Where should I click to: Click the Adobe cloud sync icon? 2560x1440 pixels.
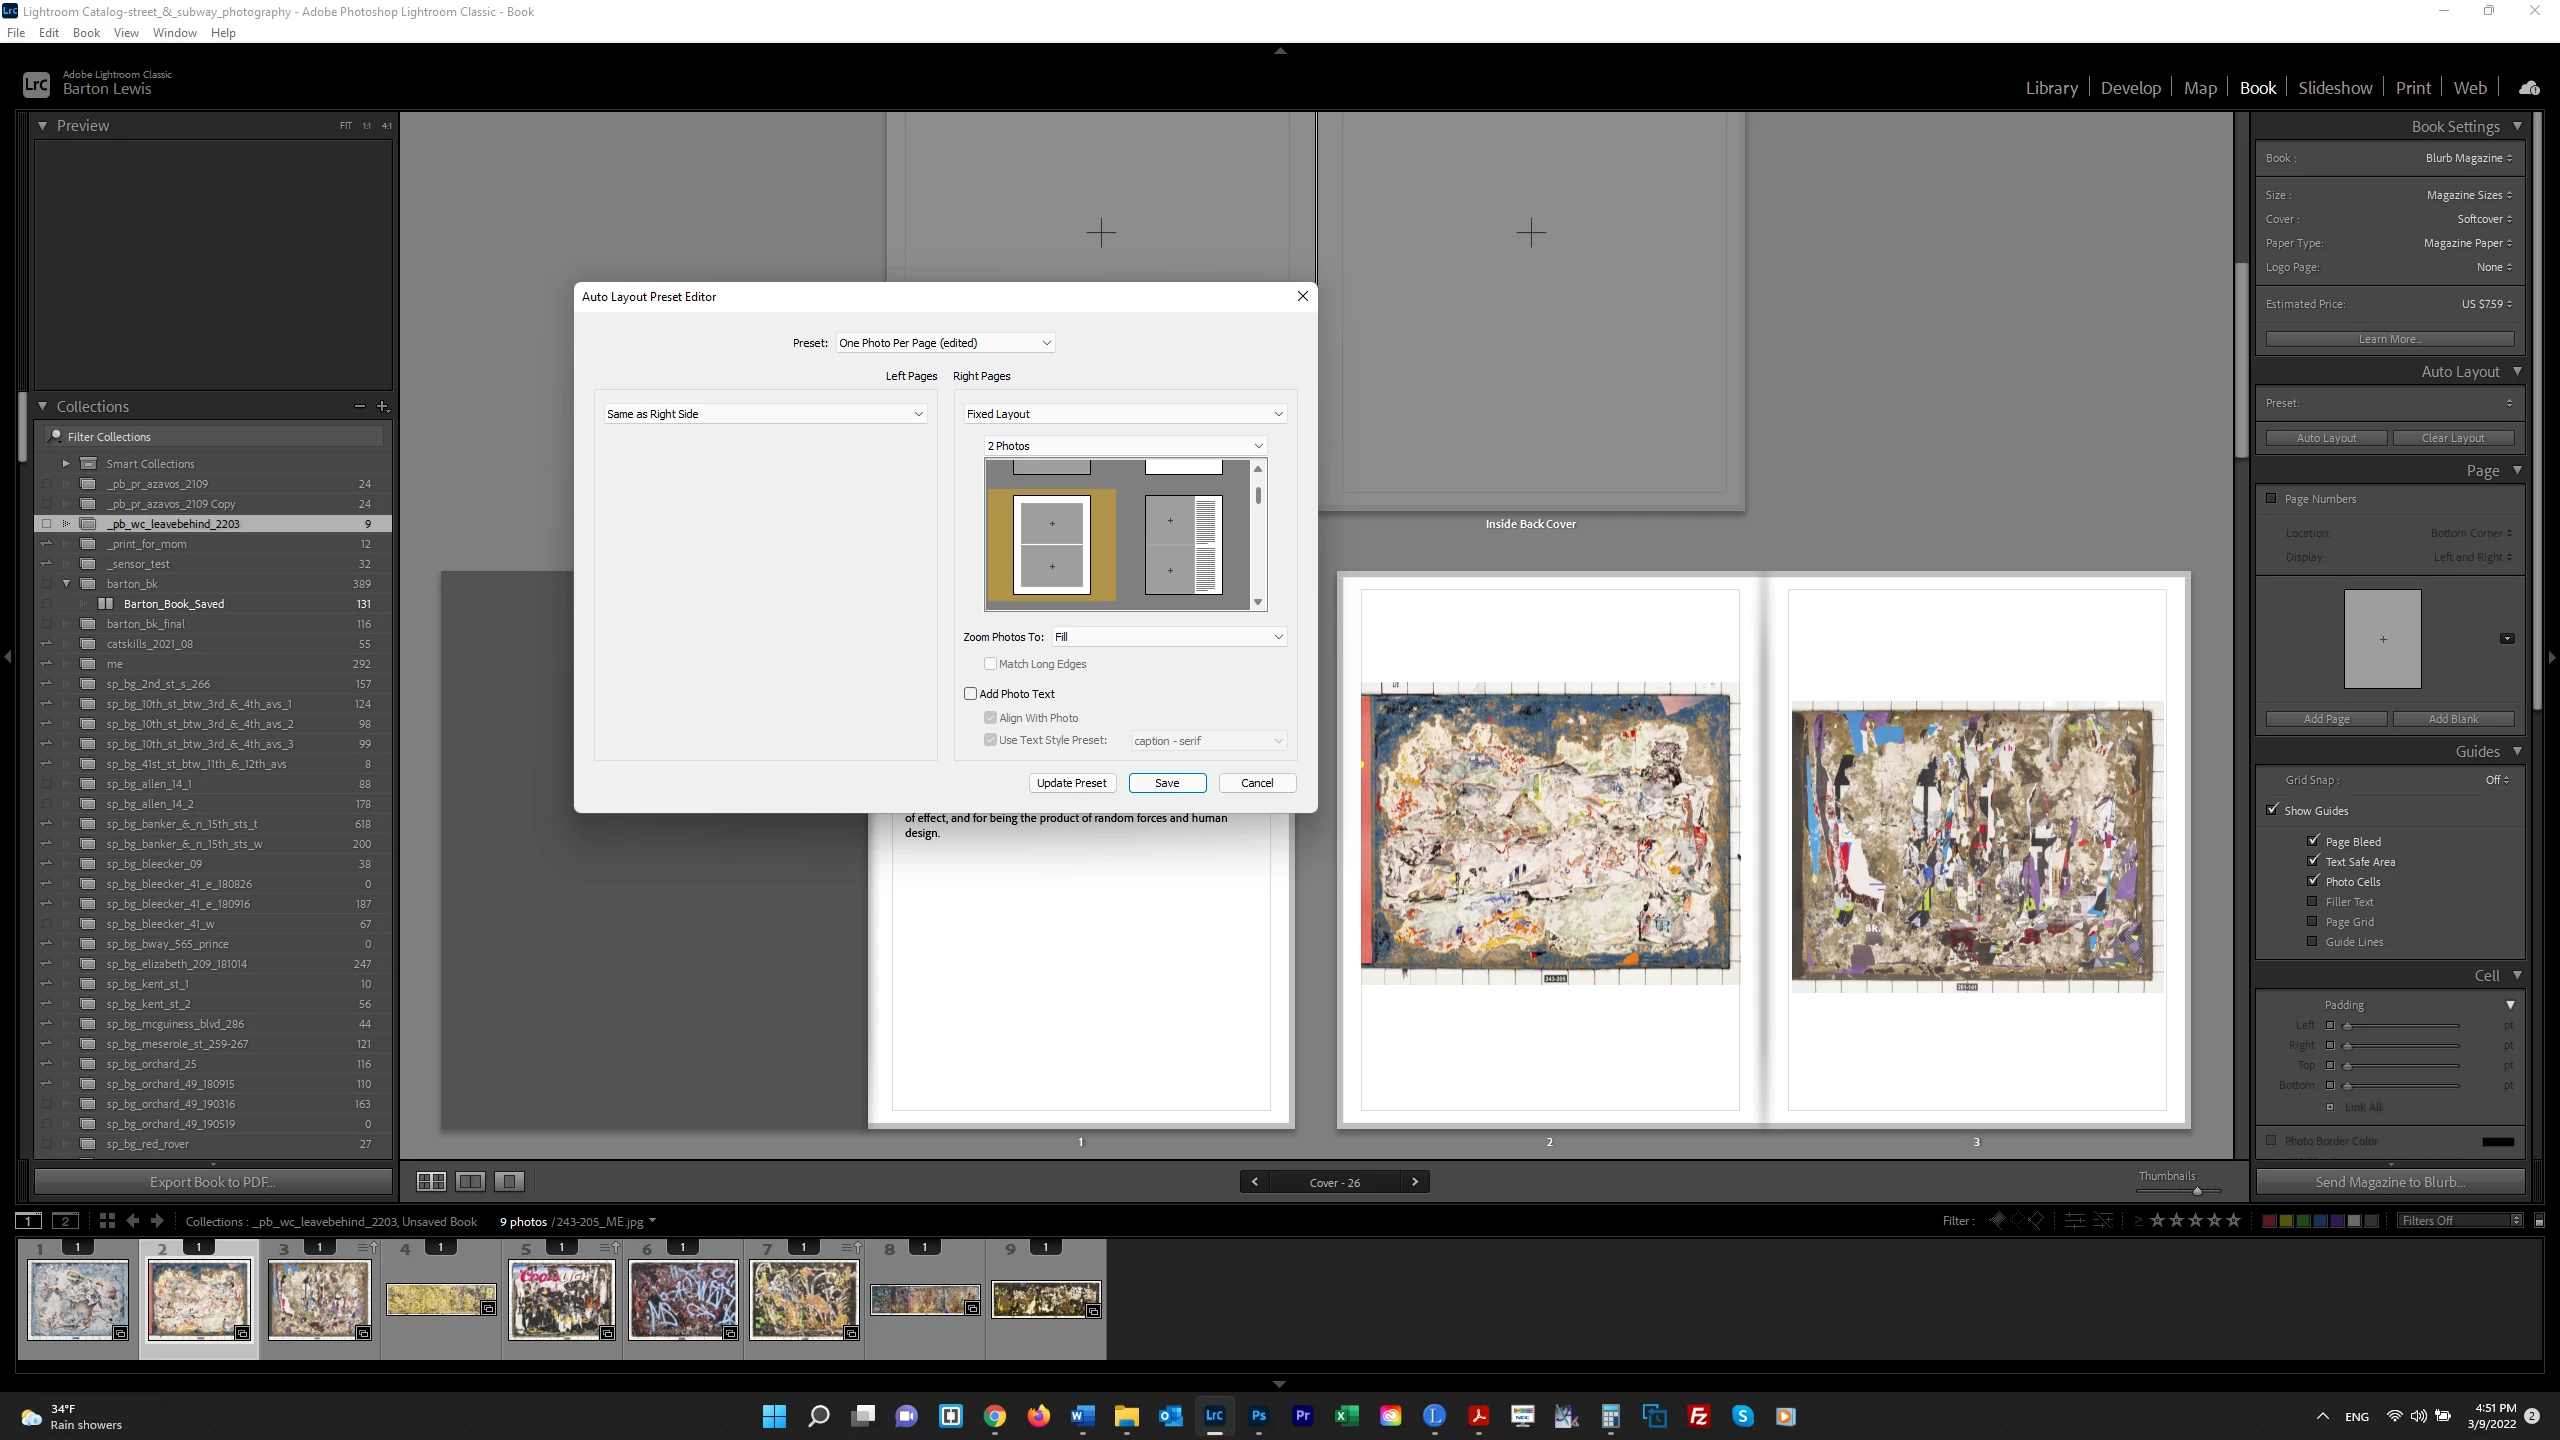2529,88
